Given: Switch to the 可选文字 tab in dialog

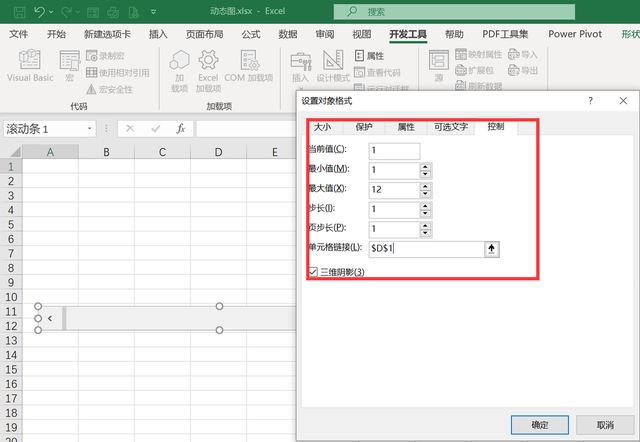Looking at the screenshot, I should 451,127.
